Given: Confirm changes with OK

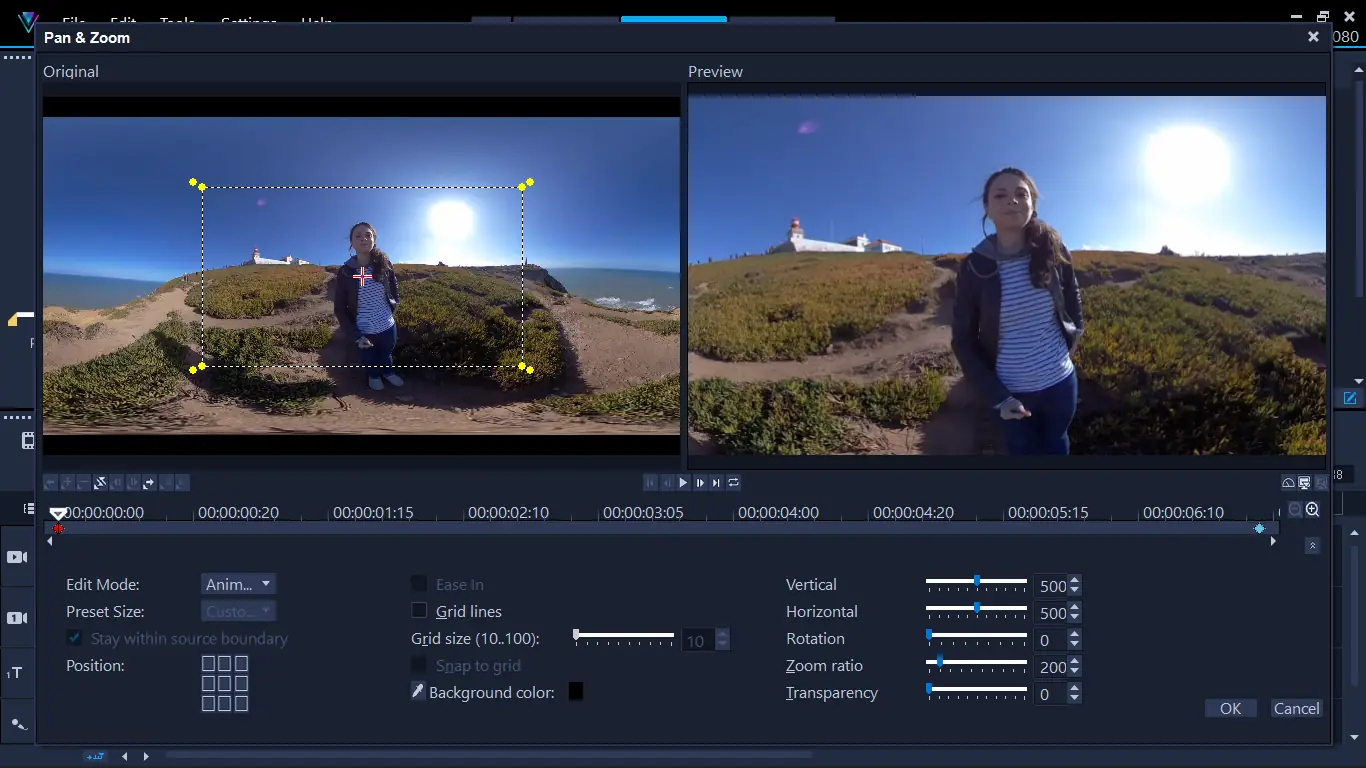Looking at the screenshot, I should (x=1230, y=708).
